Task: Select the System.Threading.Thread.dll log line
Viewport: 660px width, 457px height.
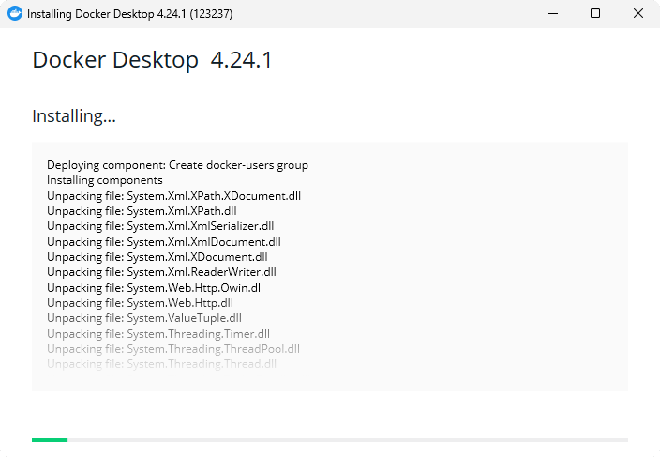Action: (x=162, y=364)
